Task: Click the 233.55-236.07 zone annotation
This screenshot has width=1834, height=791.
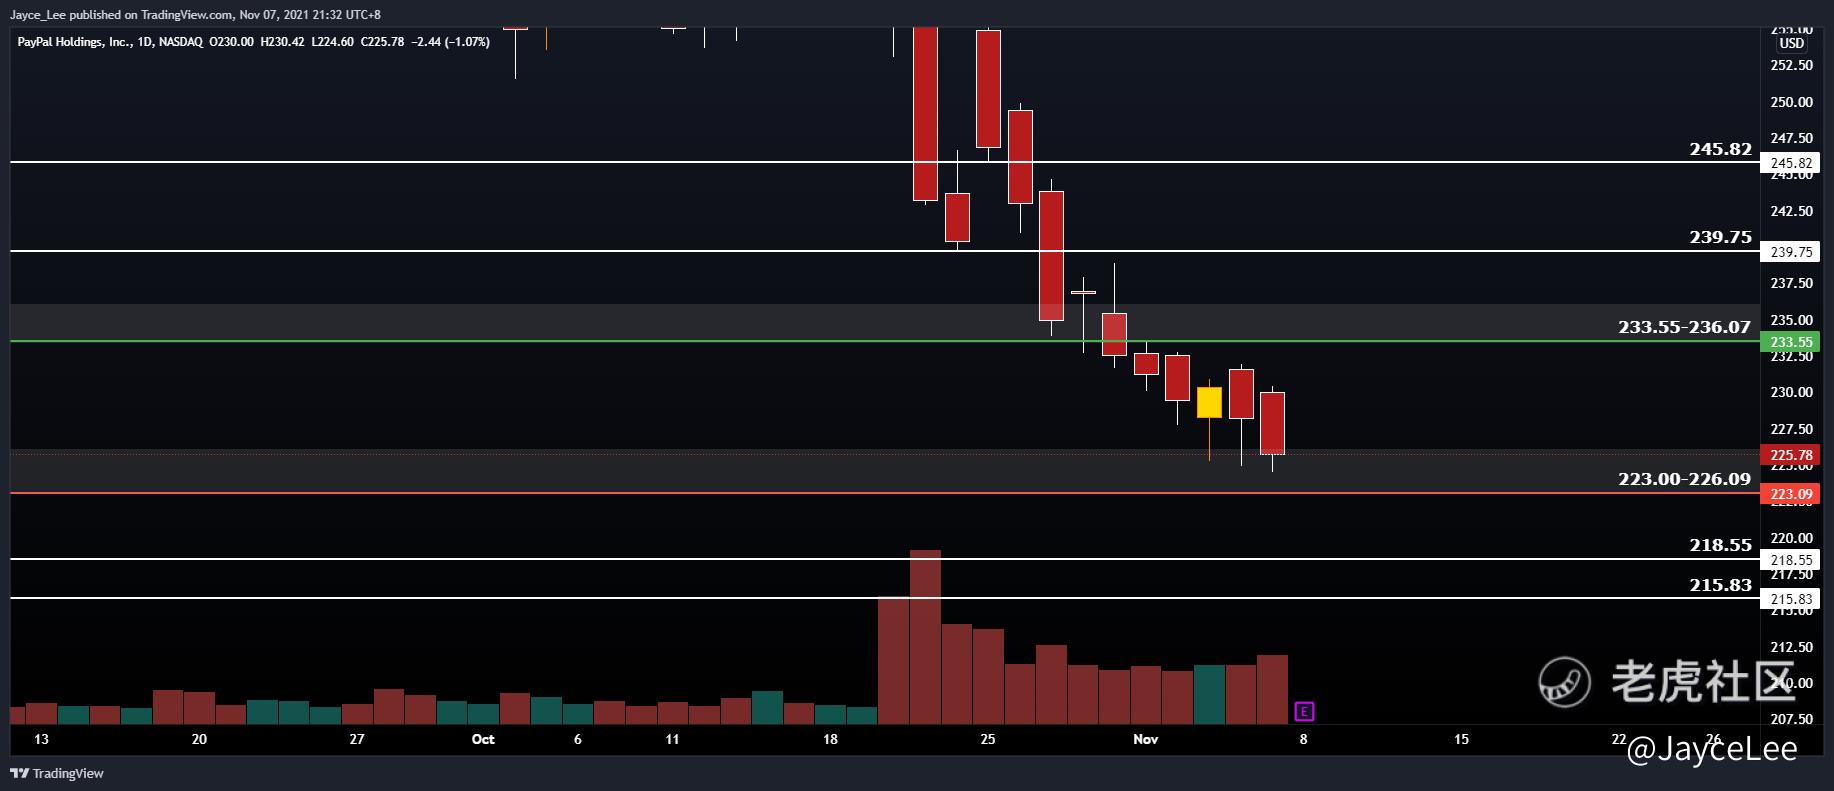Action: 1684,327
